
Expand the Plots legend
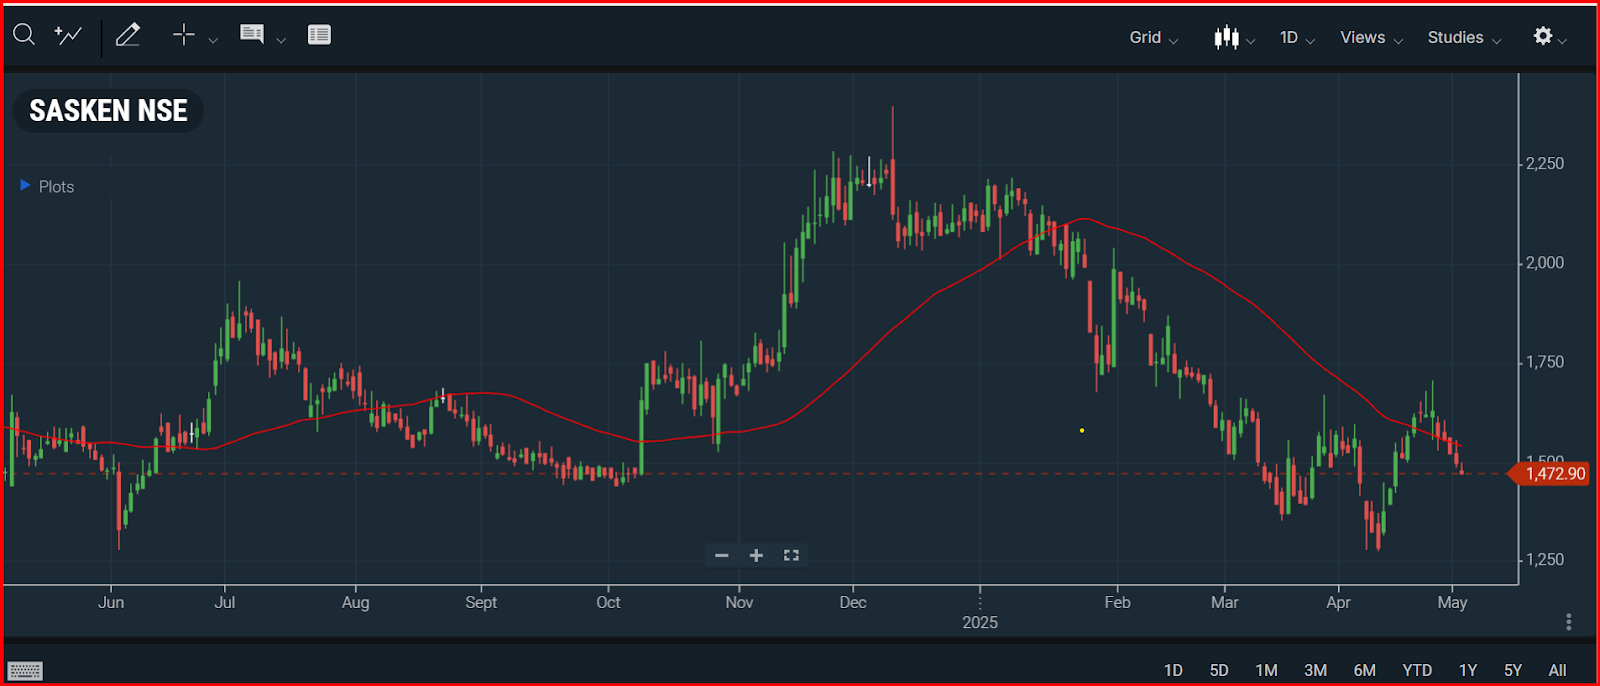[47, 187]
